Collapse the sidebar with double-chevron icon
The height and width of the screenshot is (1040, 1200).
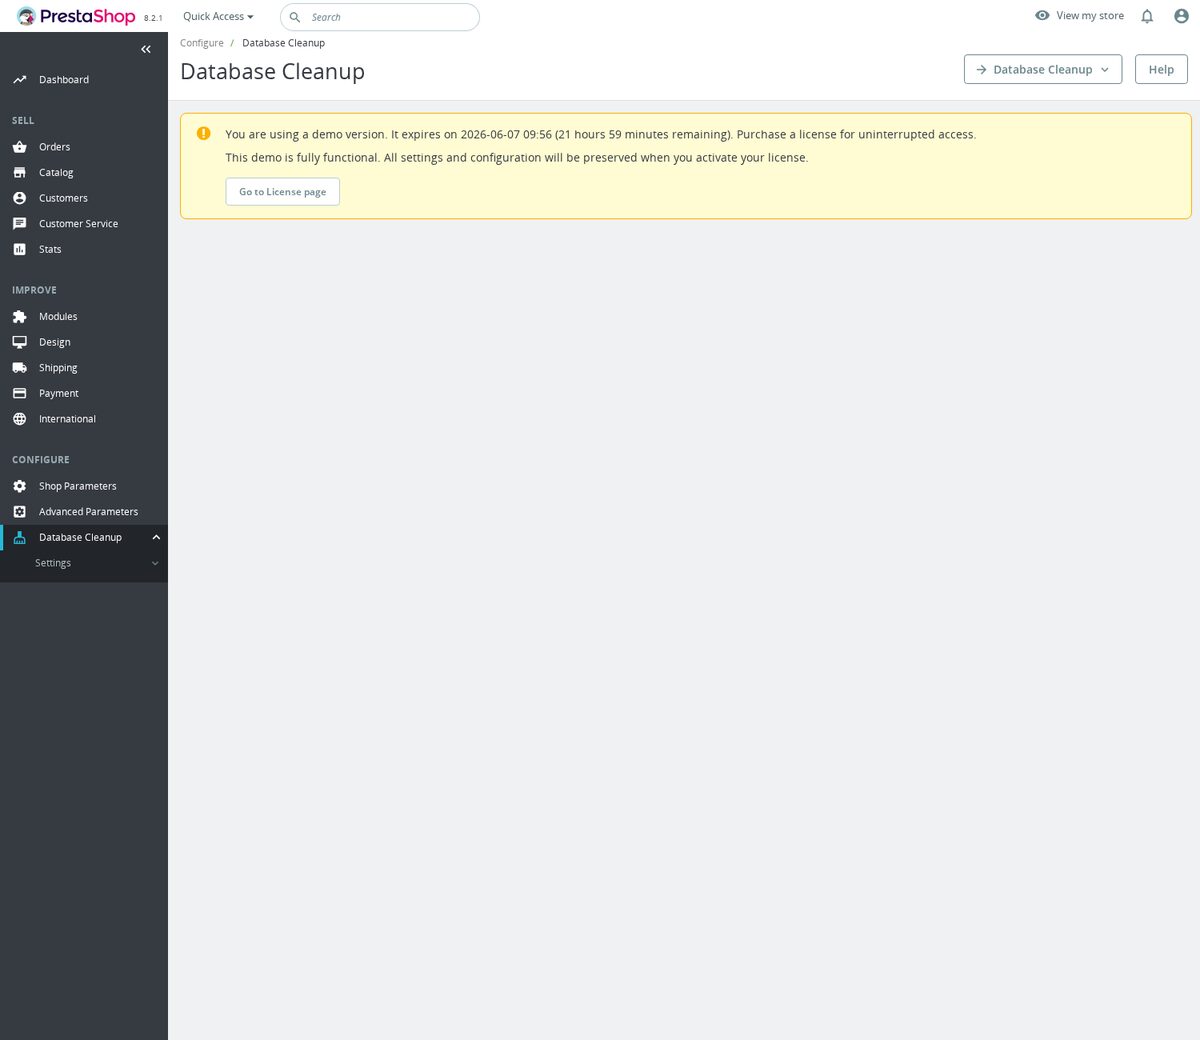pyautogui.click(x=146, y=49)
